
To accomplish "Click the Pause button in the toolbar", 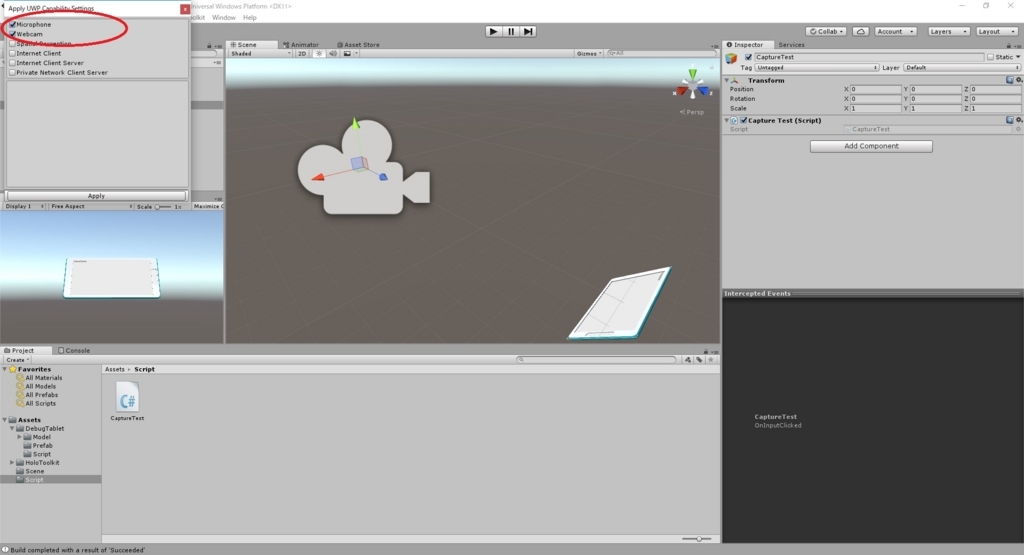I will coord(511,31).
